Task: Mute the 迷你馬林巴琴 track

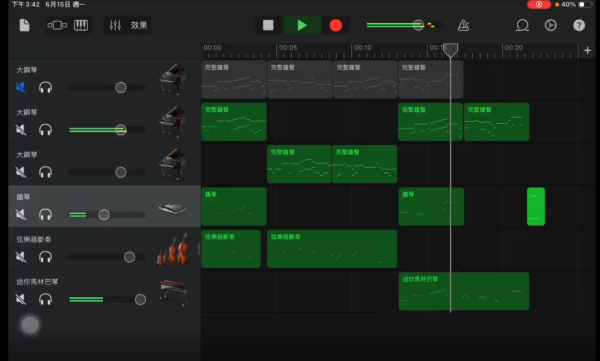Action: point(21,299)
